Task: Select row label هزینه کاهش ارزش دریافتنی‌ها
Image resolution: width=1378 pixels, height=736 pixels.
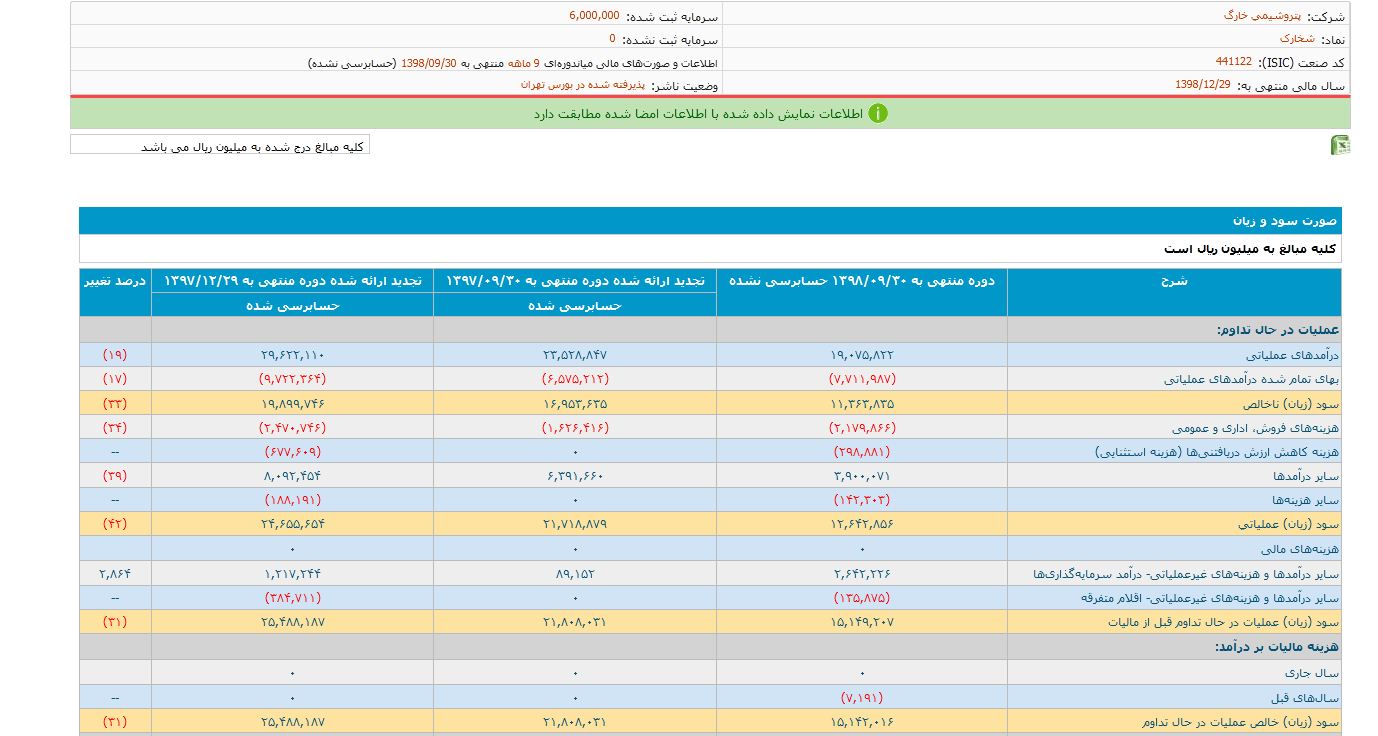Action: [1217, 452]
